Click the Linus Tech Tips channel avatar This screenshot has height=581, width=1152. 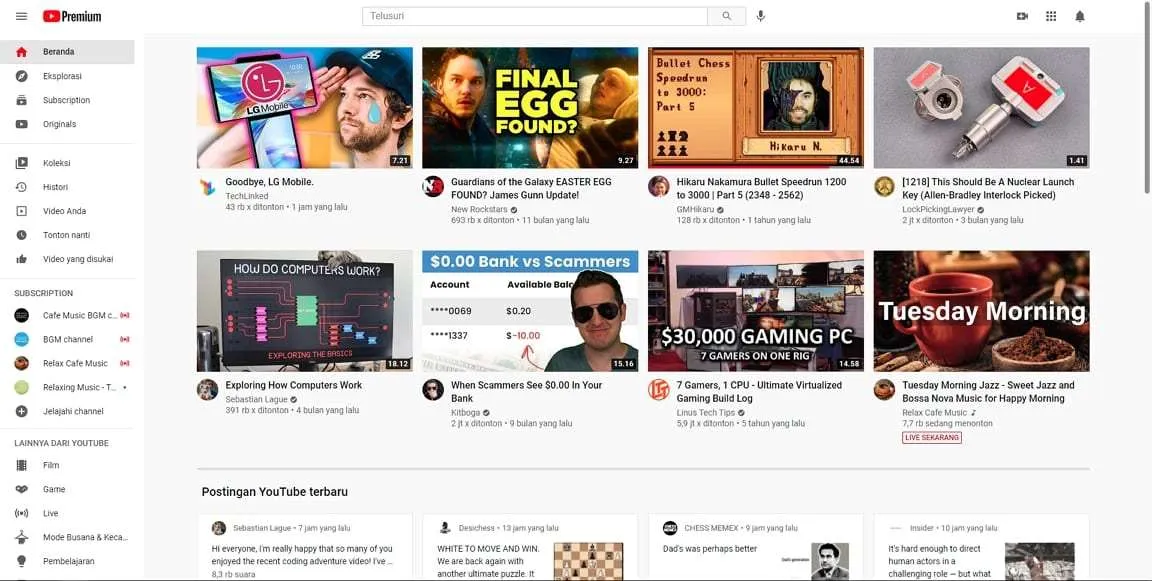point(658,390)
